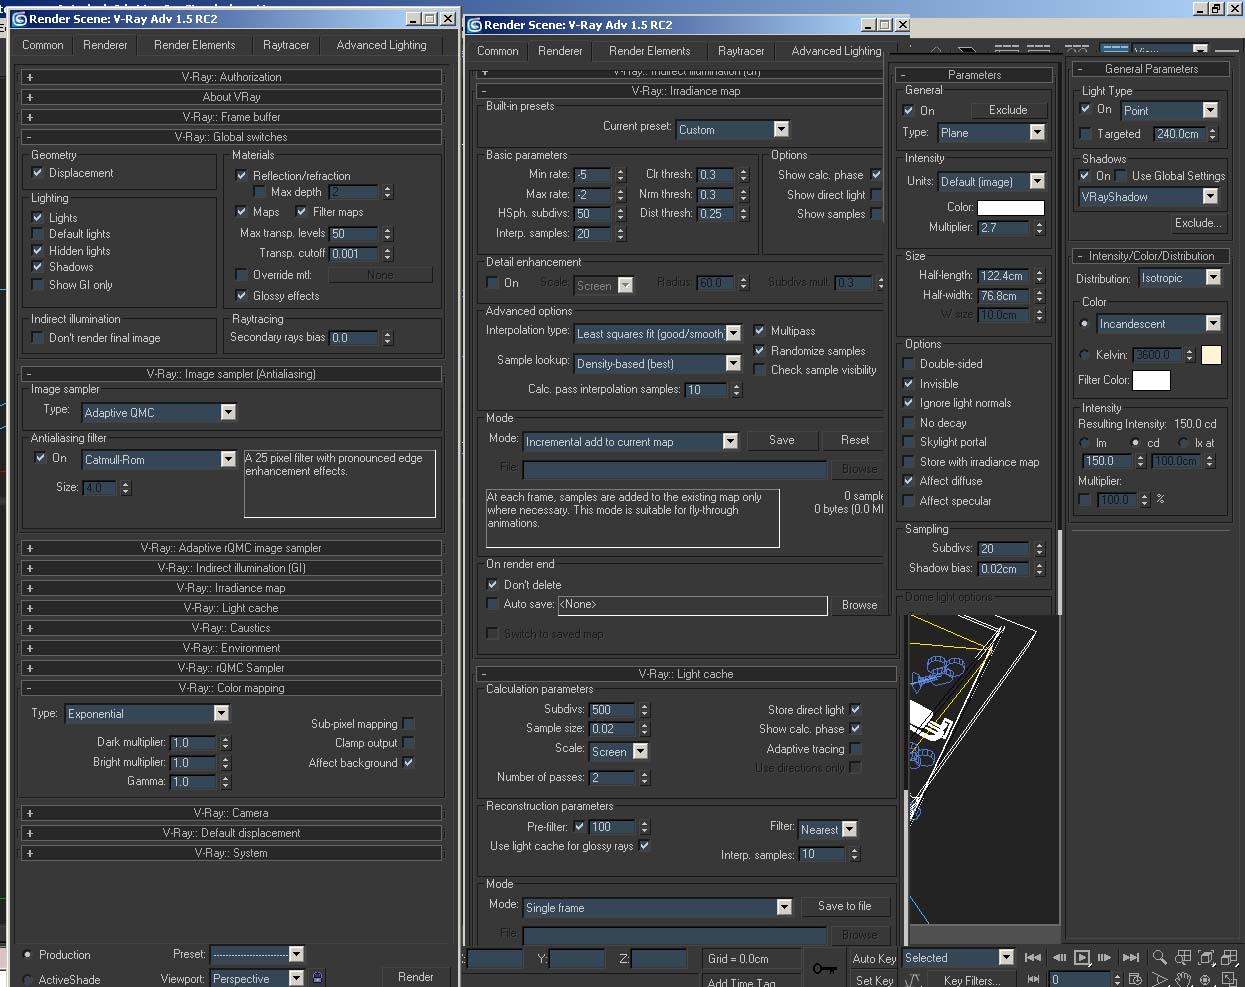Select the Arc Rotate tool
Viewport: 1245px width, 987px height.
1207,980
